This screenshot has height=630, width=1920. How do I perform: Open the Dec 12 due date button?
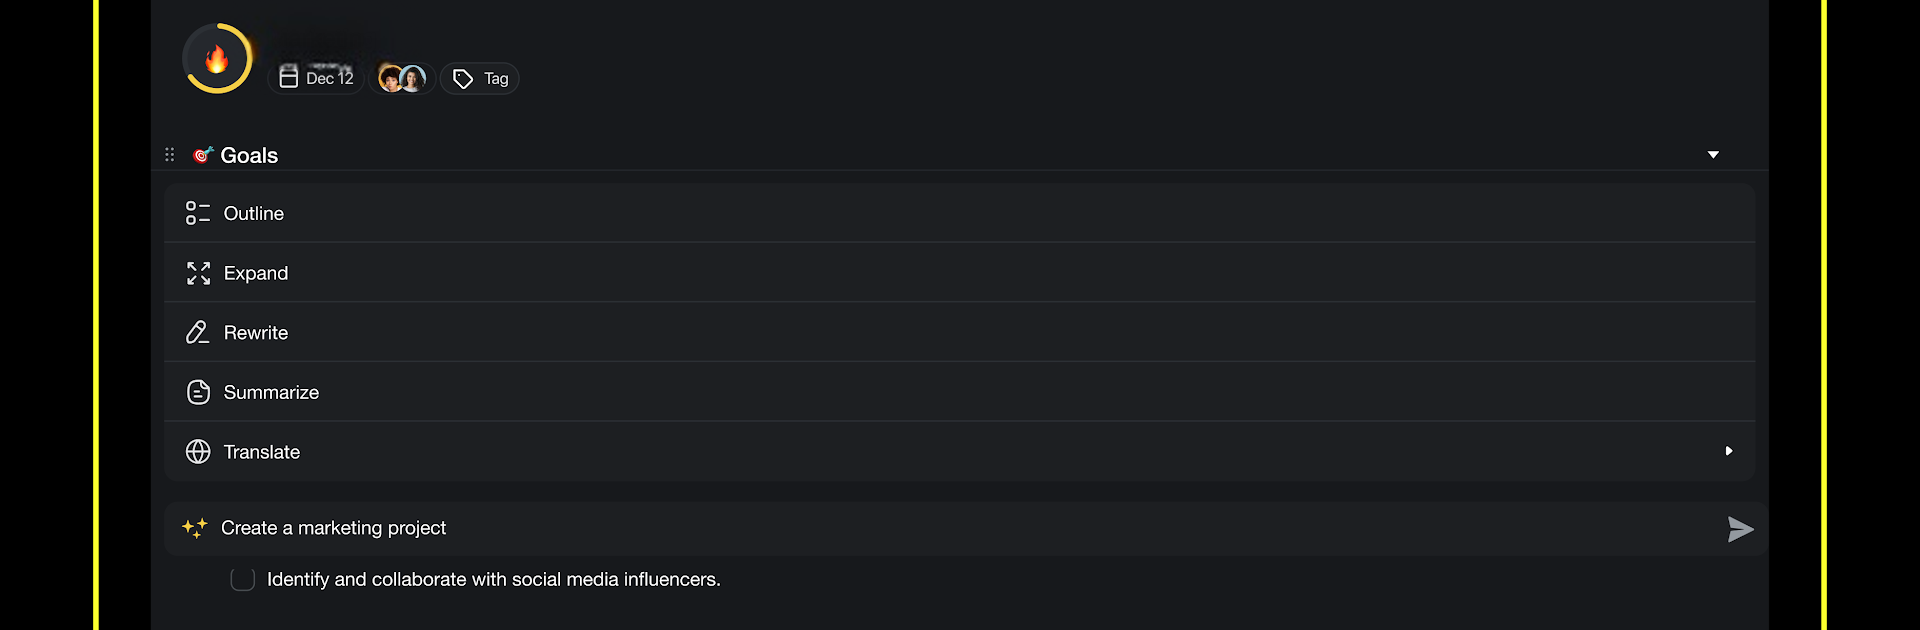pos(316,78)
